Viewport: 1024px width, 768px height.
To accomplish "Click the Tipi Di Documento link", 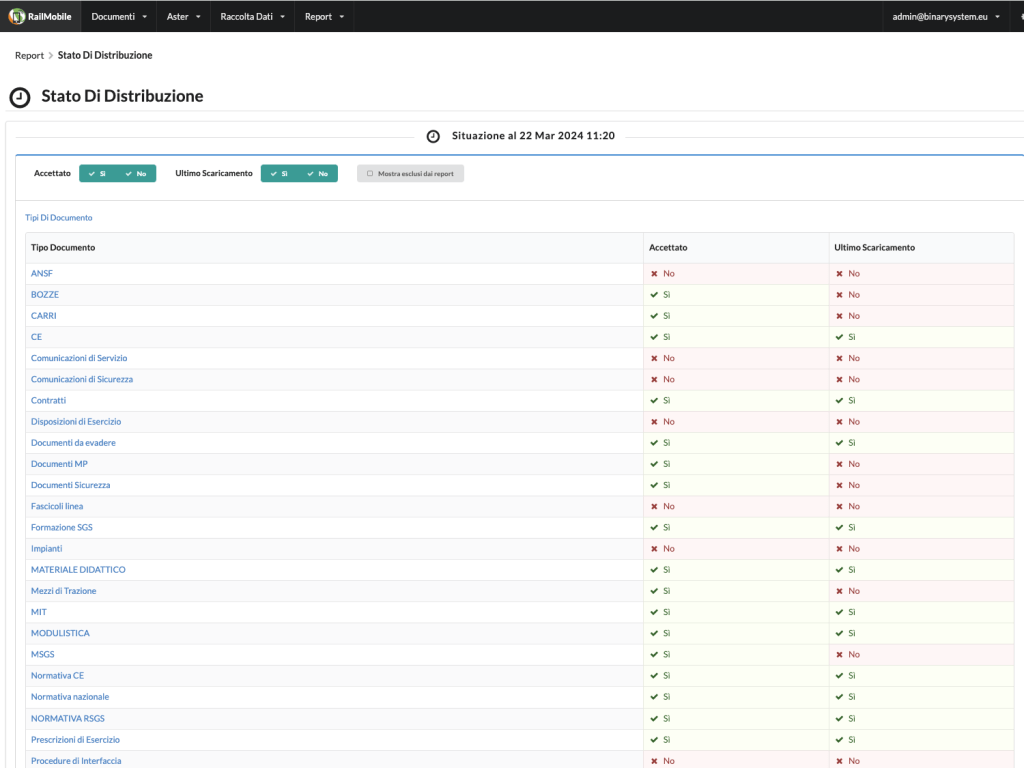I will tap(59, 217).
